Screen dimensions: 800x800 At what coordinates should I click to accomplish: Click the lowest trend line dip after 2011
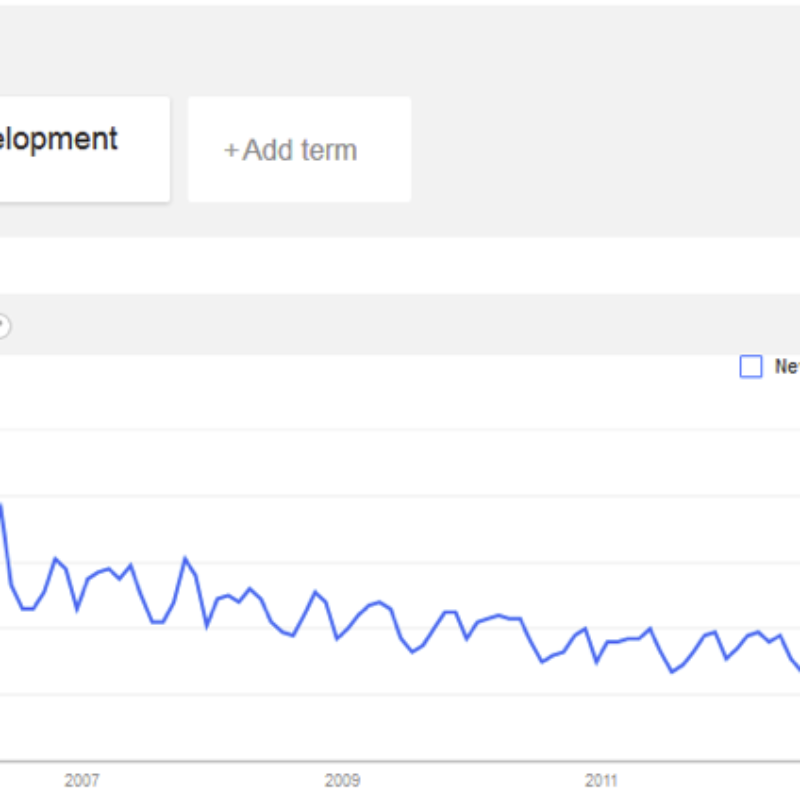(x=673, y=672)
